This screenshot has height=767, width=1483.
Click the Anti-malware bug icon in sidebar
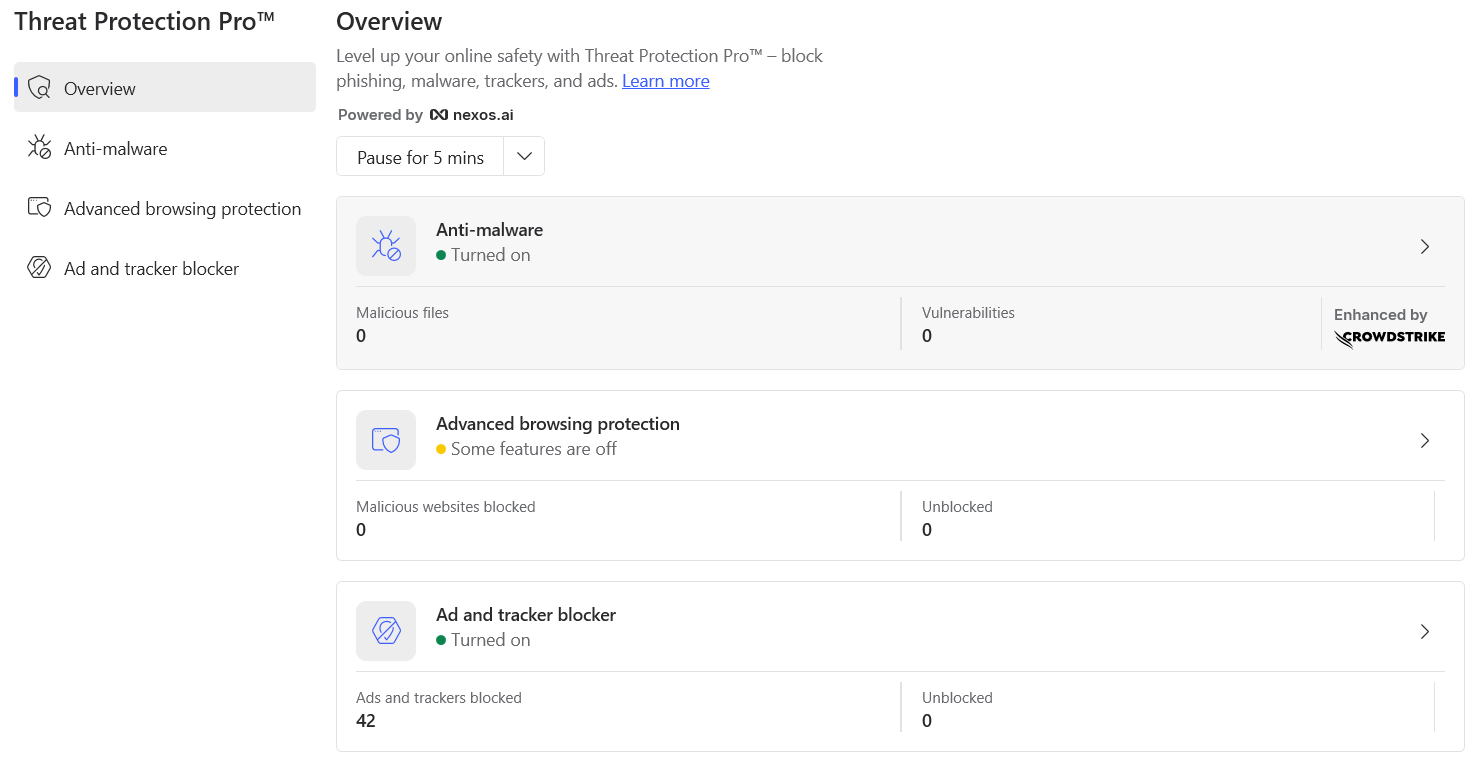(x=39, y=148)
